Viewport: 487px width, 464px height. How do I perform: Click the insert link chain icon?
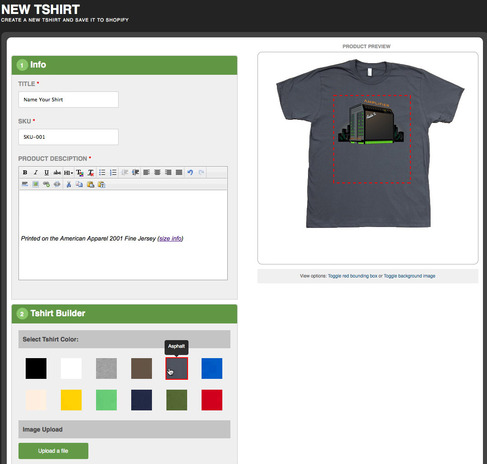pyautogui.click(x=46, y=184)
